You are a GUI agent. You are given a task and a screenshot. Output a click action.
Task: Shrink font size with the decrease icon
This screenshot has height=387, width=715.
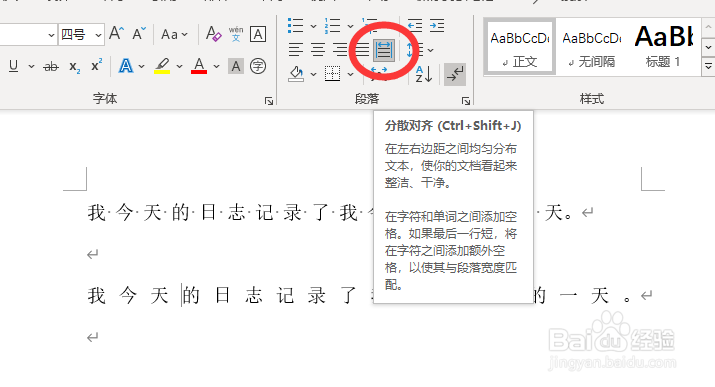coord(139,34)
